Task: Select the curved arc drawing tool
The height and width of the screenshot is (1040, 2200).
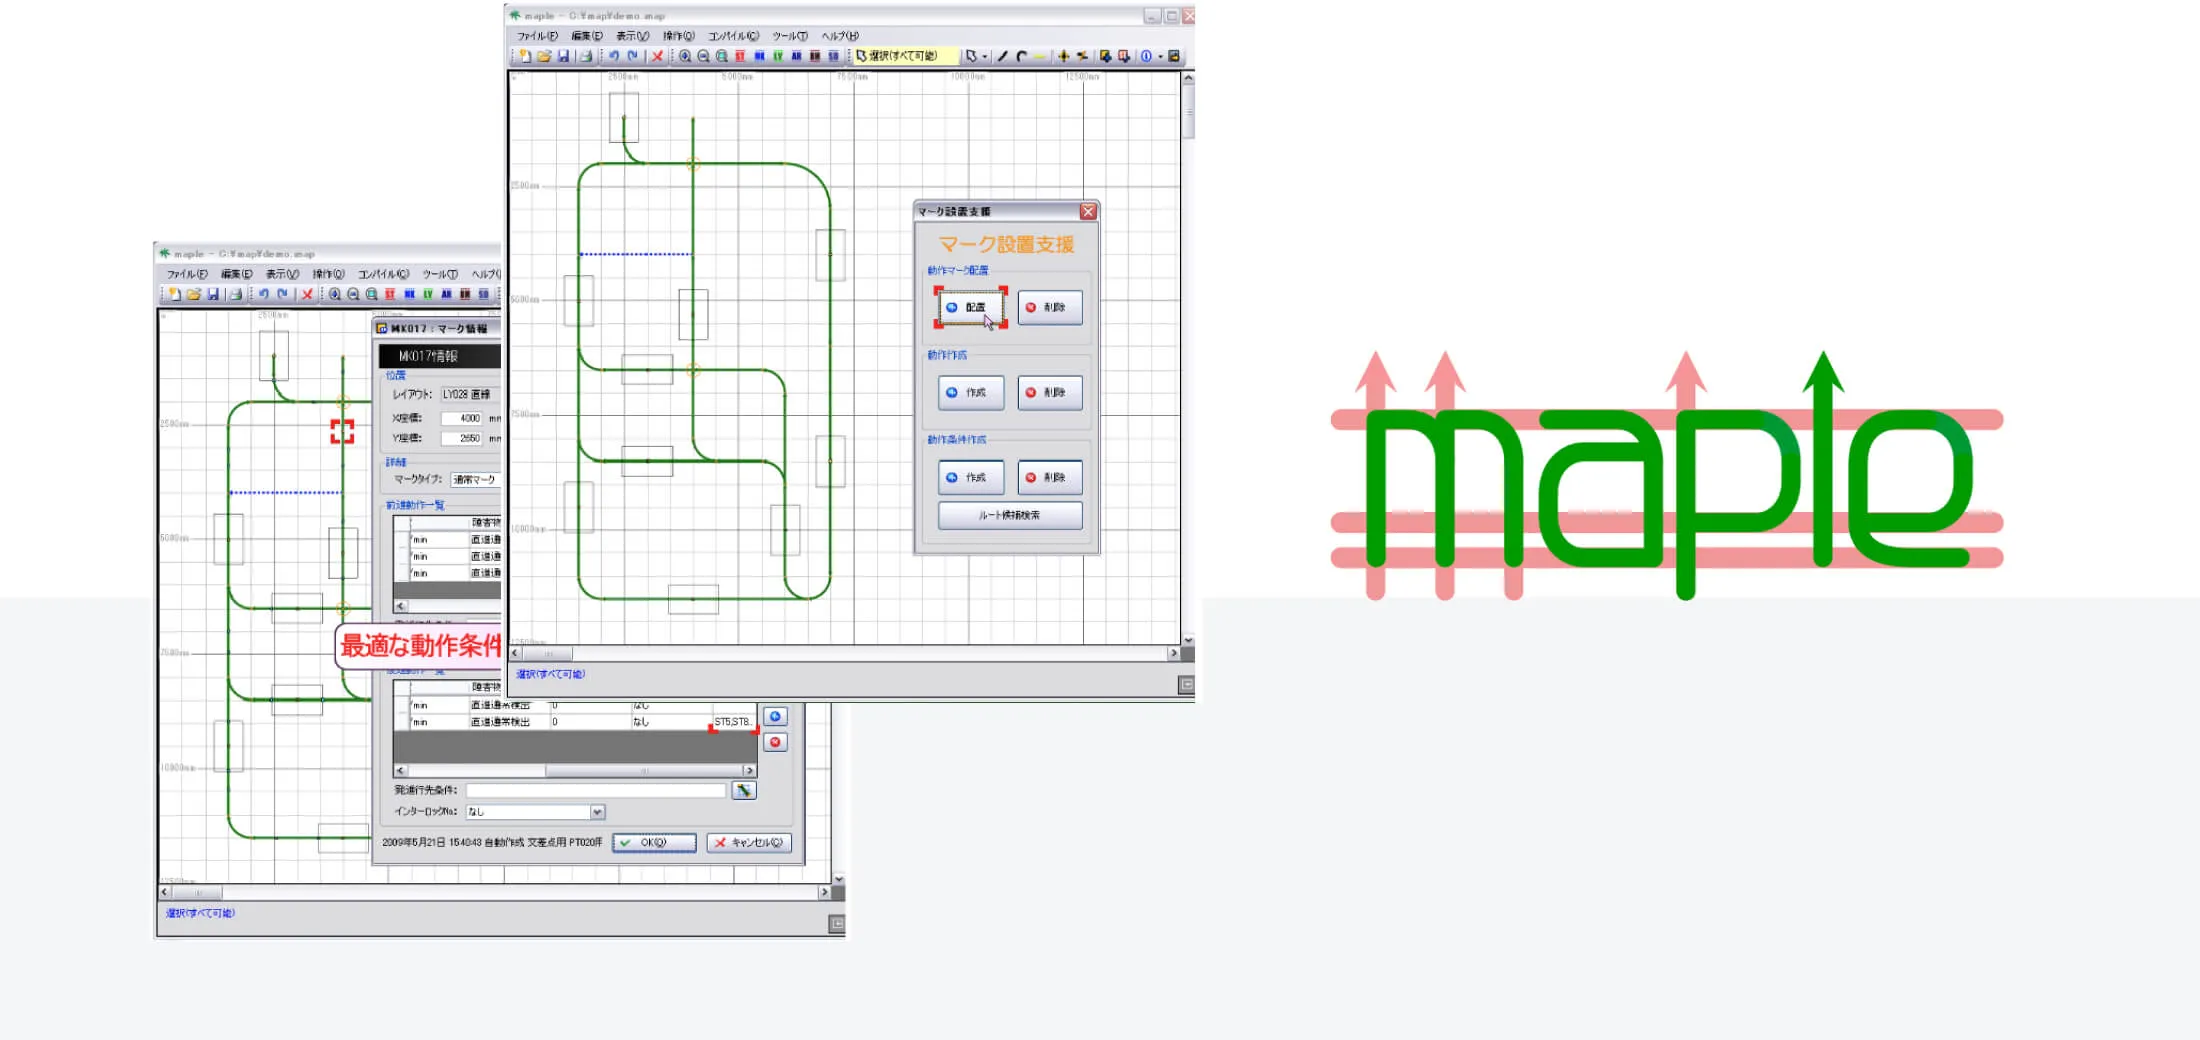Action: 1021,56
